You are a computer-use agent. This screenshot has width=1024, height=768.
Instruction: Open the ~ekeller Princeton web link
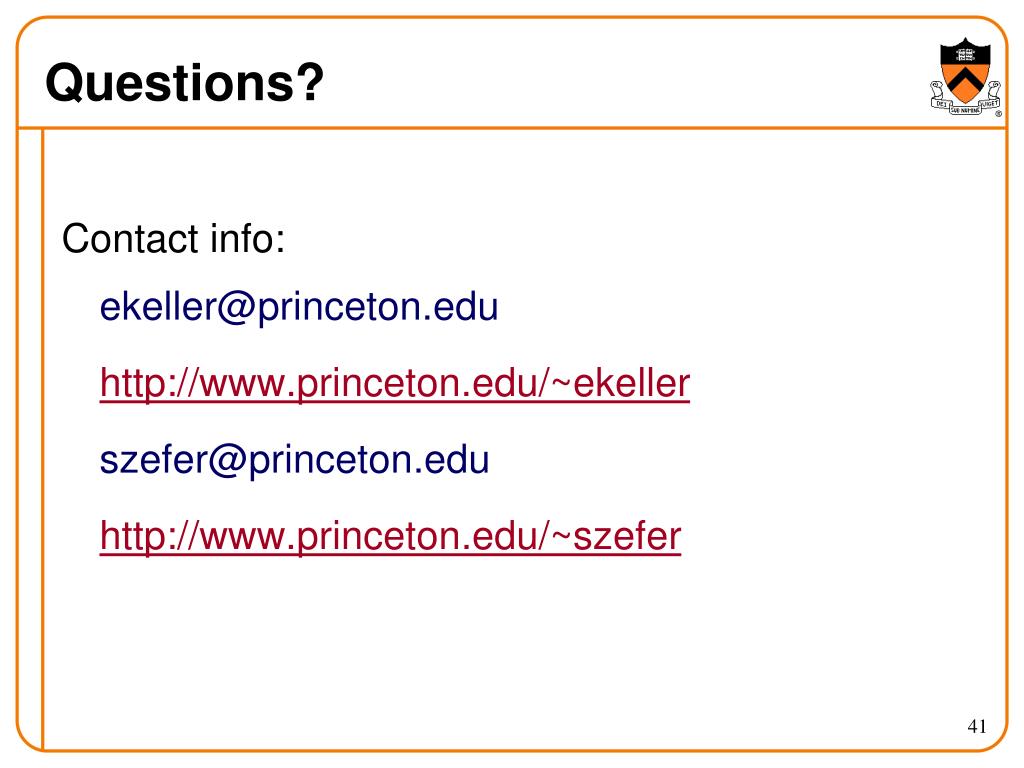[x=395, y=383]
